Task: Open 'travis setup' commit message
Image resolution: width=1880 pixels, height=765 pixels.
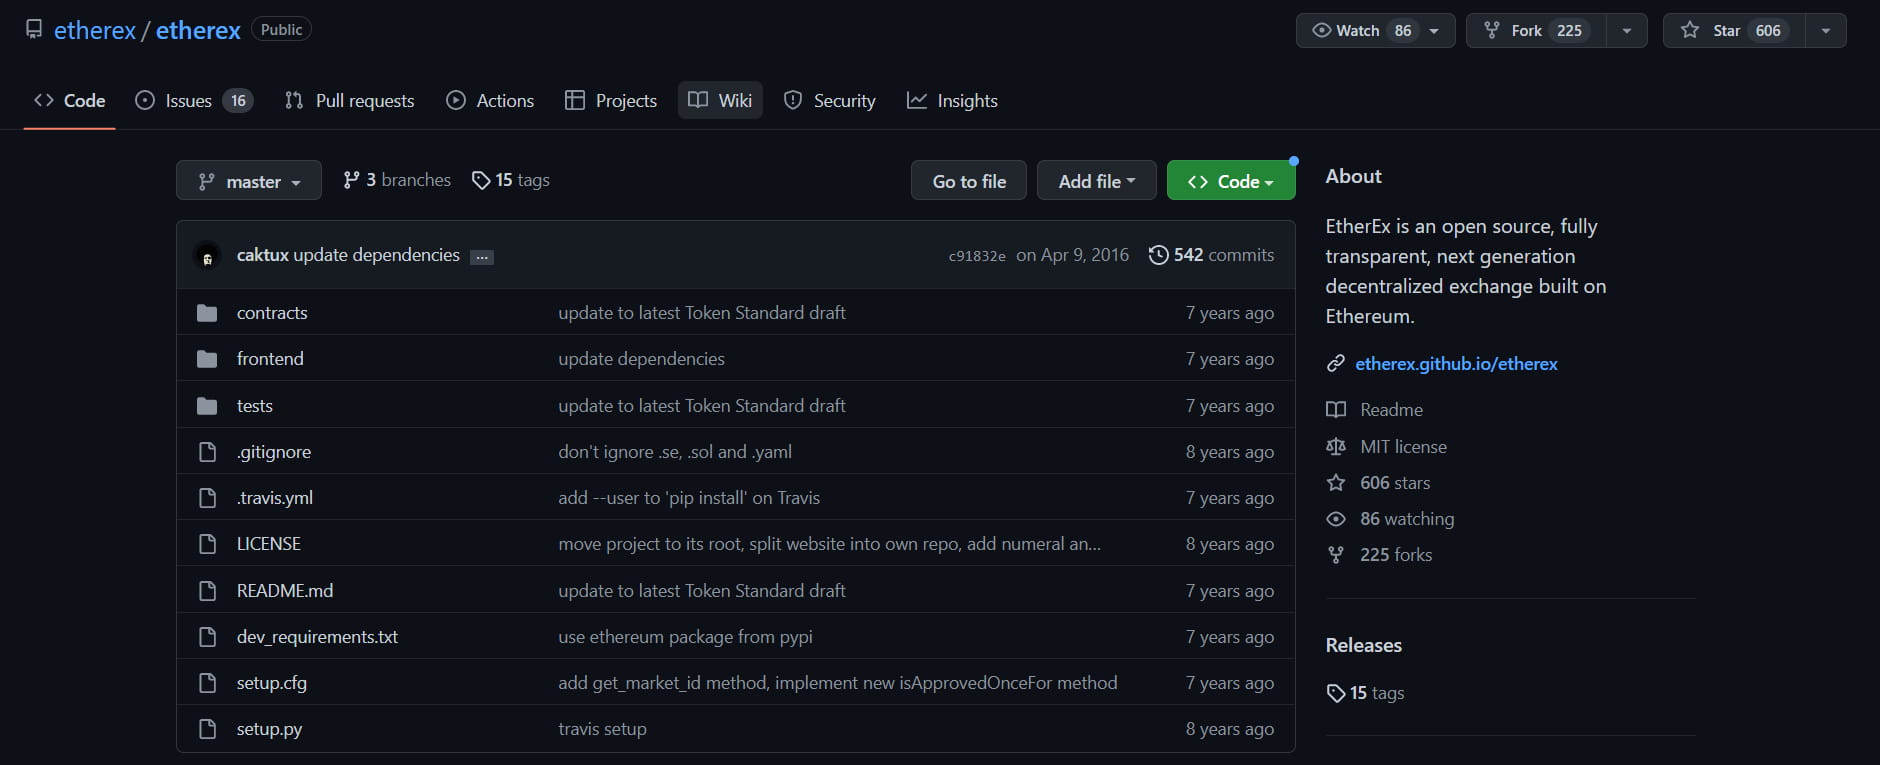Action: click(602, 729)
